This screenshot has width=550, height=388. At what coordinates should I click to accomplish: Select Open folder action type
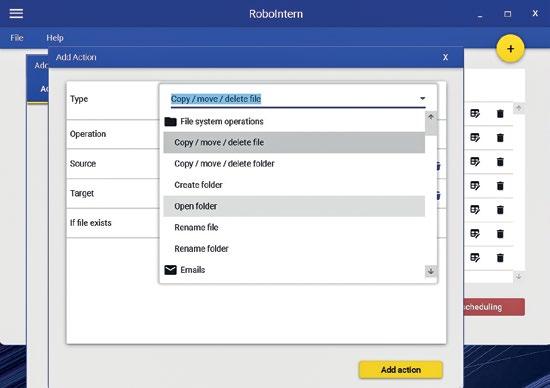click(x=294, y=206)
